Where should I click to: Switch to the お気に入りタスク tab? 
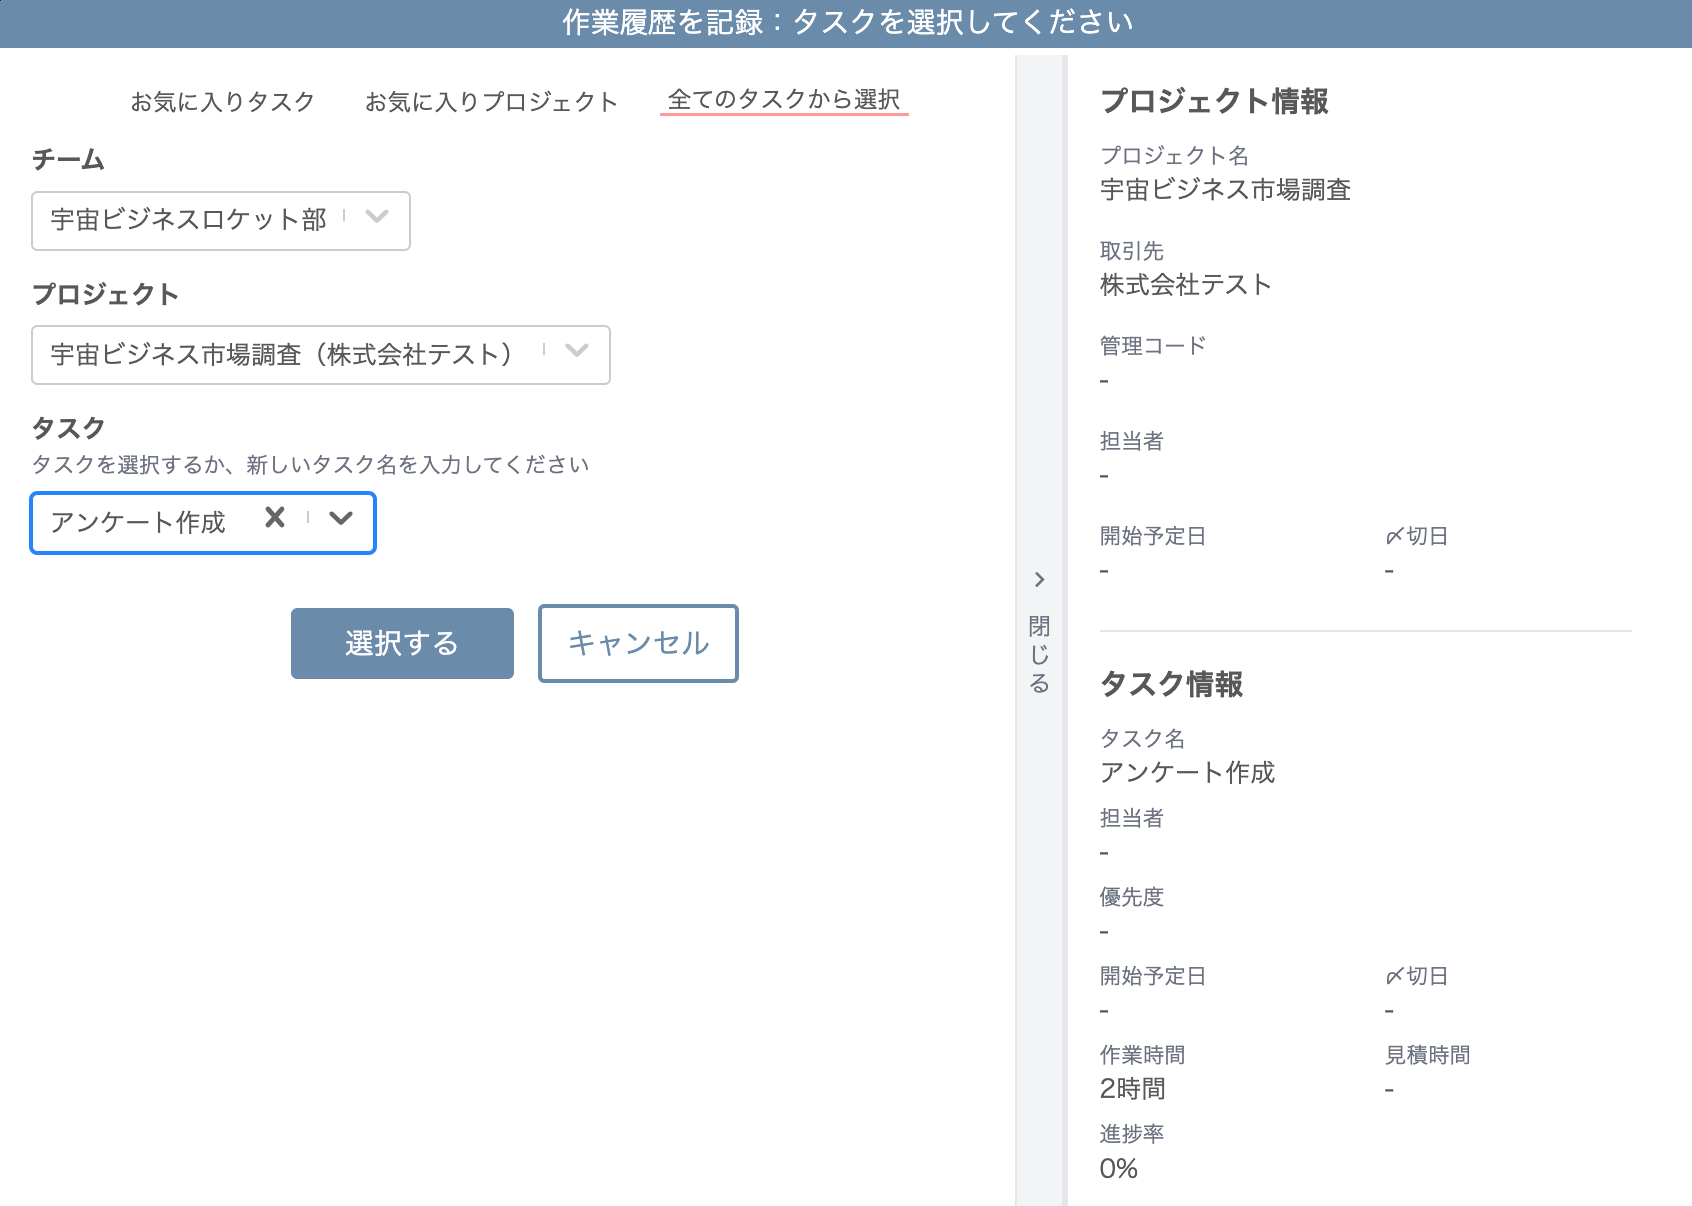click(x=222, y=100)
